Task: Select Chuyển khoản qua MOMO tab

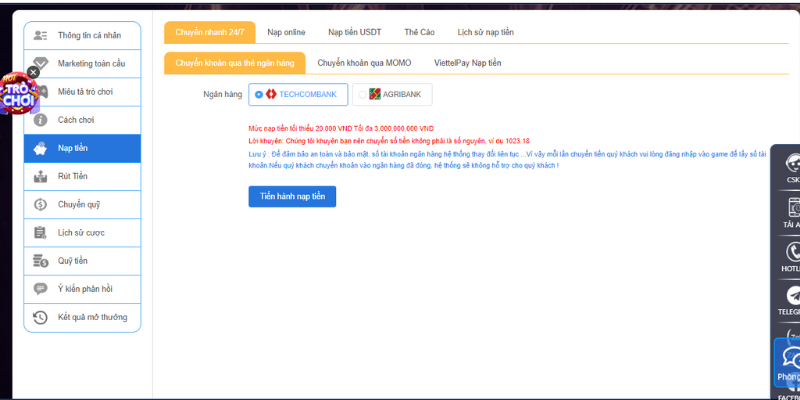Action: pyautogui.click(x=364, y=62)
